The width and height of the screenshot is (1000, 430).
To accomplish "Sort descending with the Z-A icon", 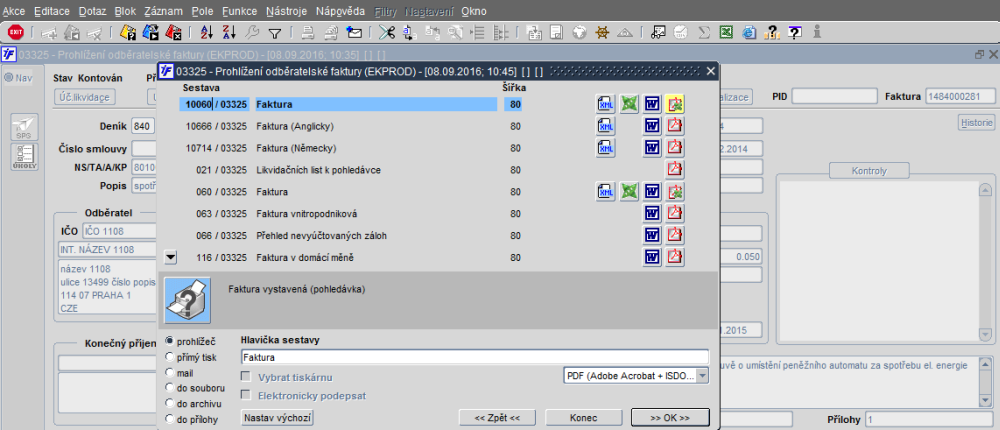I will [229, 32].
